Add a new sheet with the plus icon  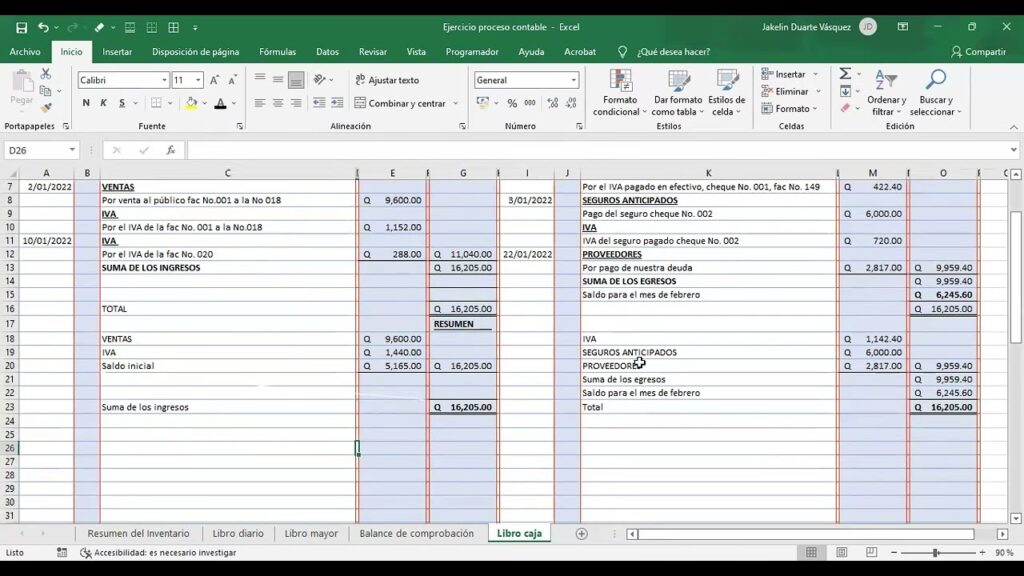coord(581,534)
